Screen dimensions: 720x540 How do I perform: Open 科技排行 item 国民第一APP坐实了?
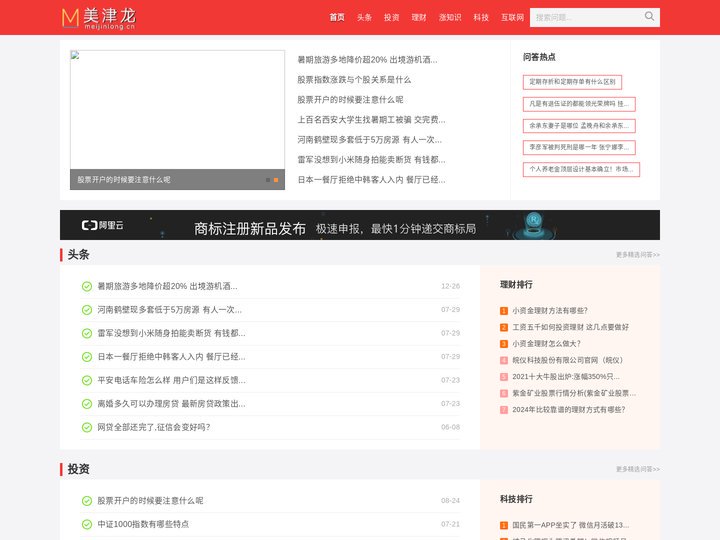coord(571,525)
